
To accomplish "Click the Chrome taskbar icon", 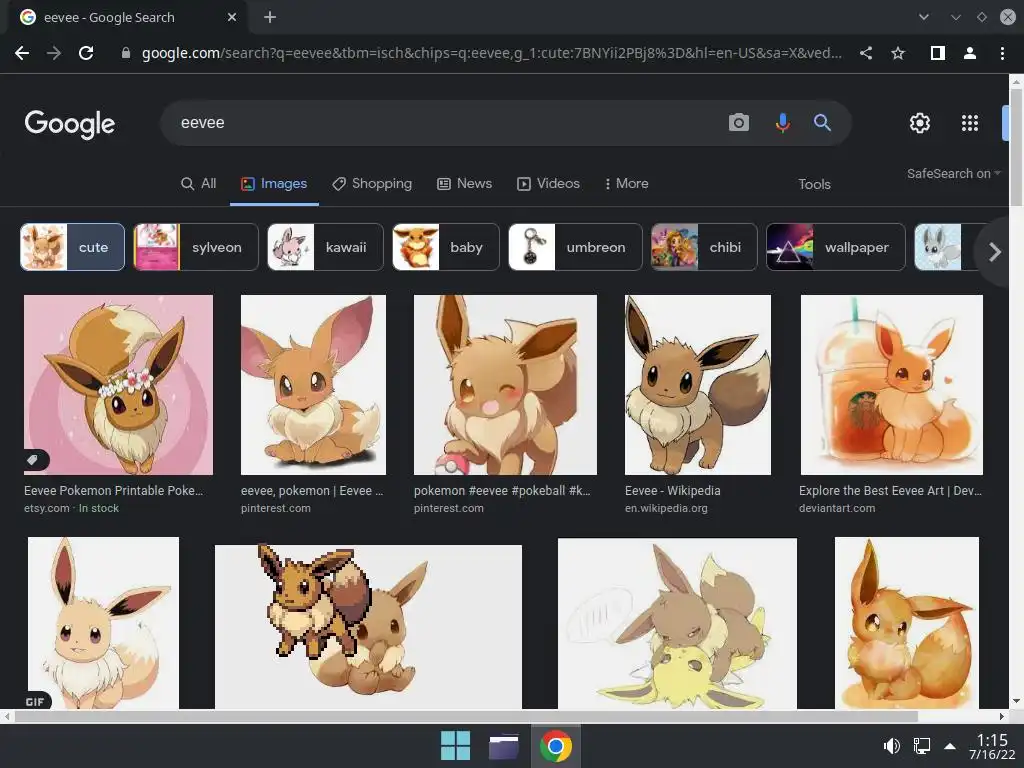I will (556, 746).
